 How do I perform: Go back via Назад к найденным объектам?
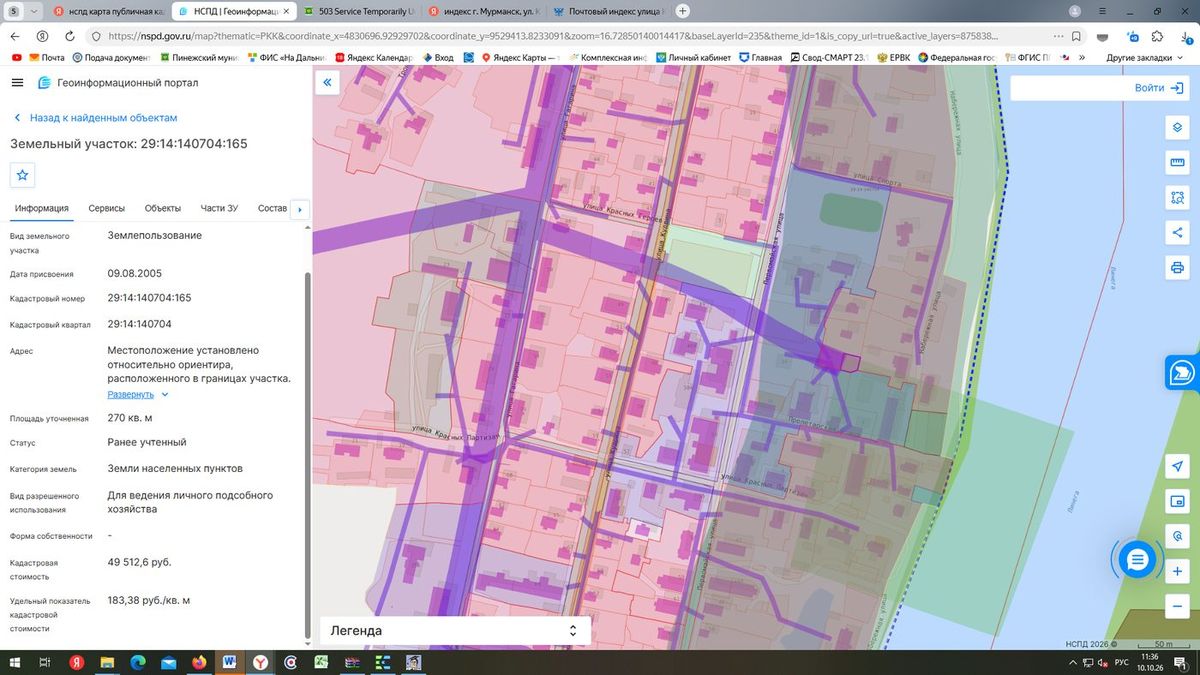pos(94,118)
